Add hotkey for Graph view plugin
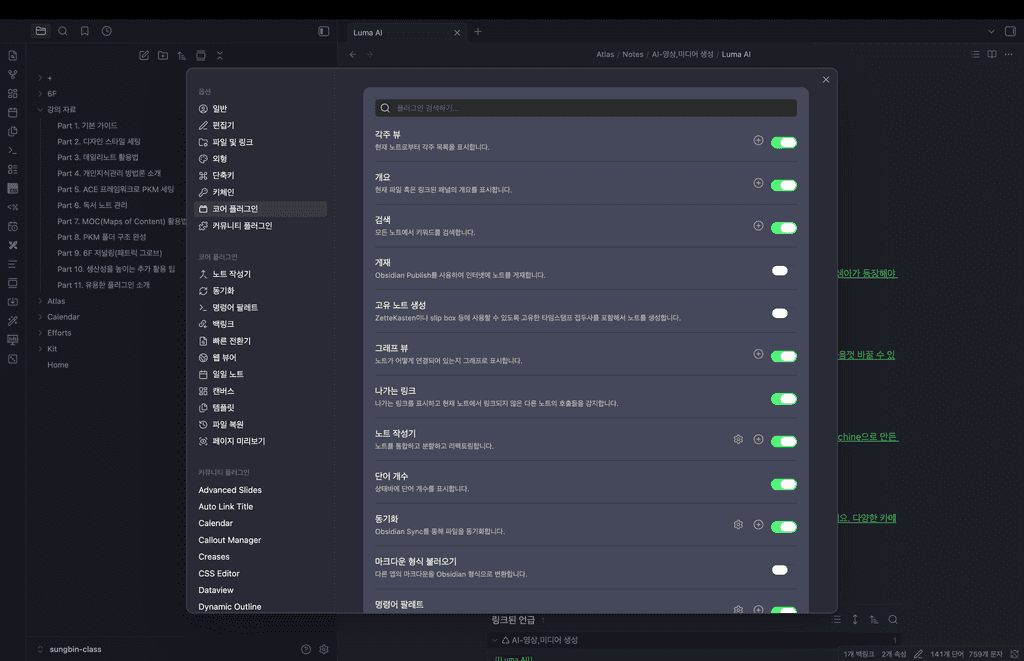This screenshot has height=661, width=1024. click(758, 354)
